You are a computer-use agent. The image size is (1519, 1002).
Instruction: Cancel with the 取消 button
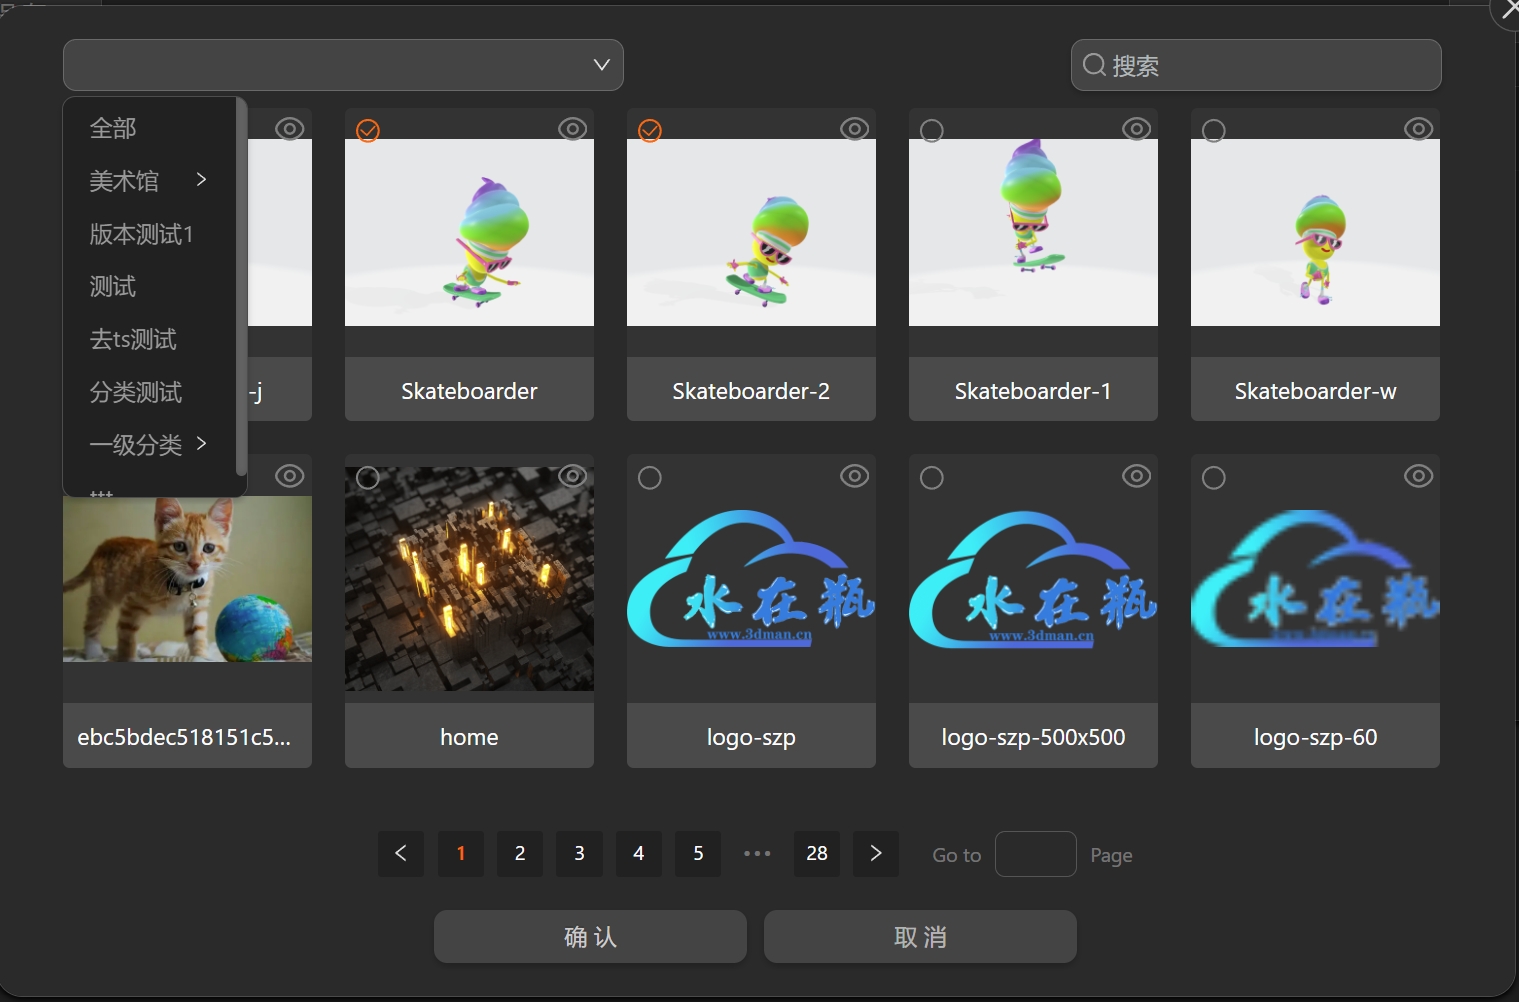[x=920, y=937]
